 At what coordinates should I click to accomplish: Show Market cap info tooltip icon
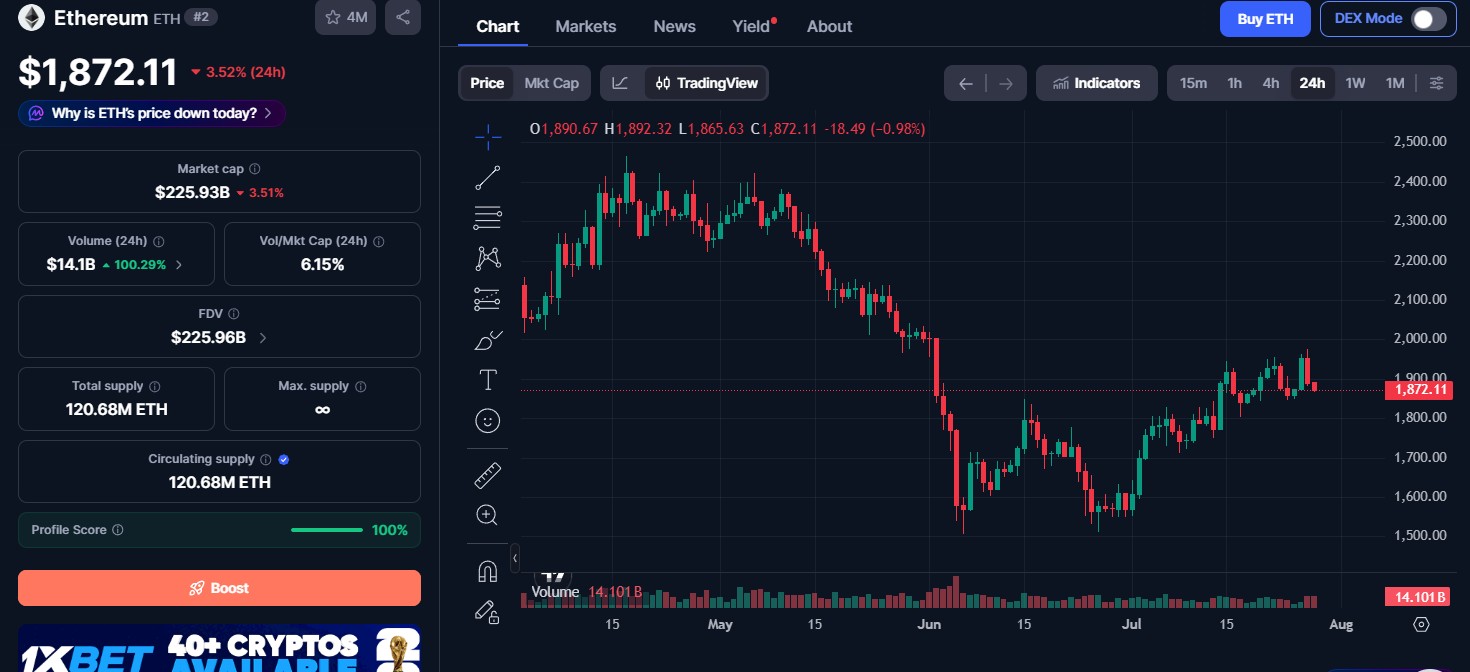(x=255, y=170)
